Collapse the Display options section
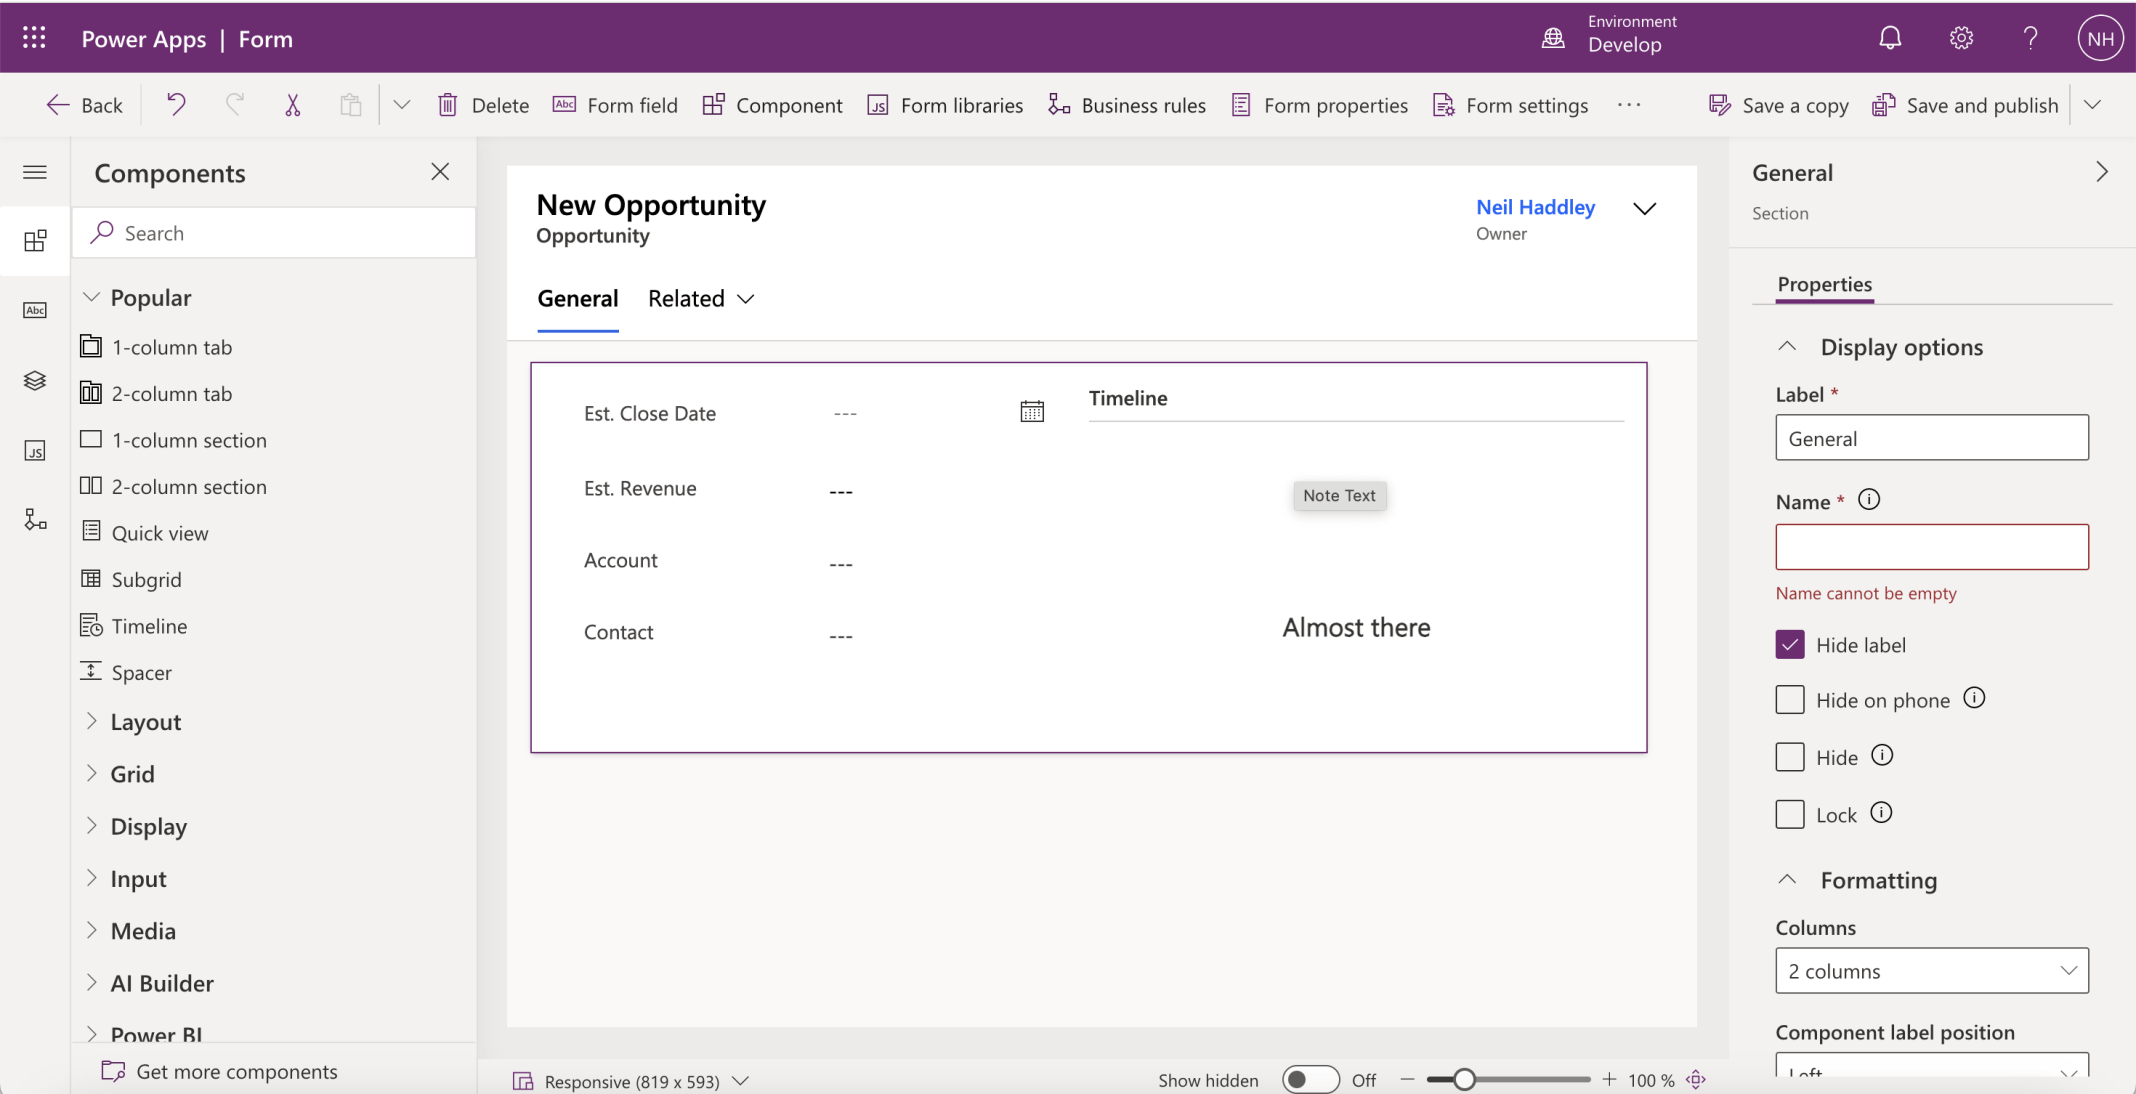Screen dimensions: 2136x1094 point(1789,346)
